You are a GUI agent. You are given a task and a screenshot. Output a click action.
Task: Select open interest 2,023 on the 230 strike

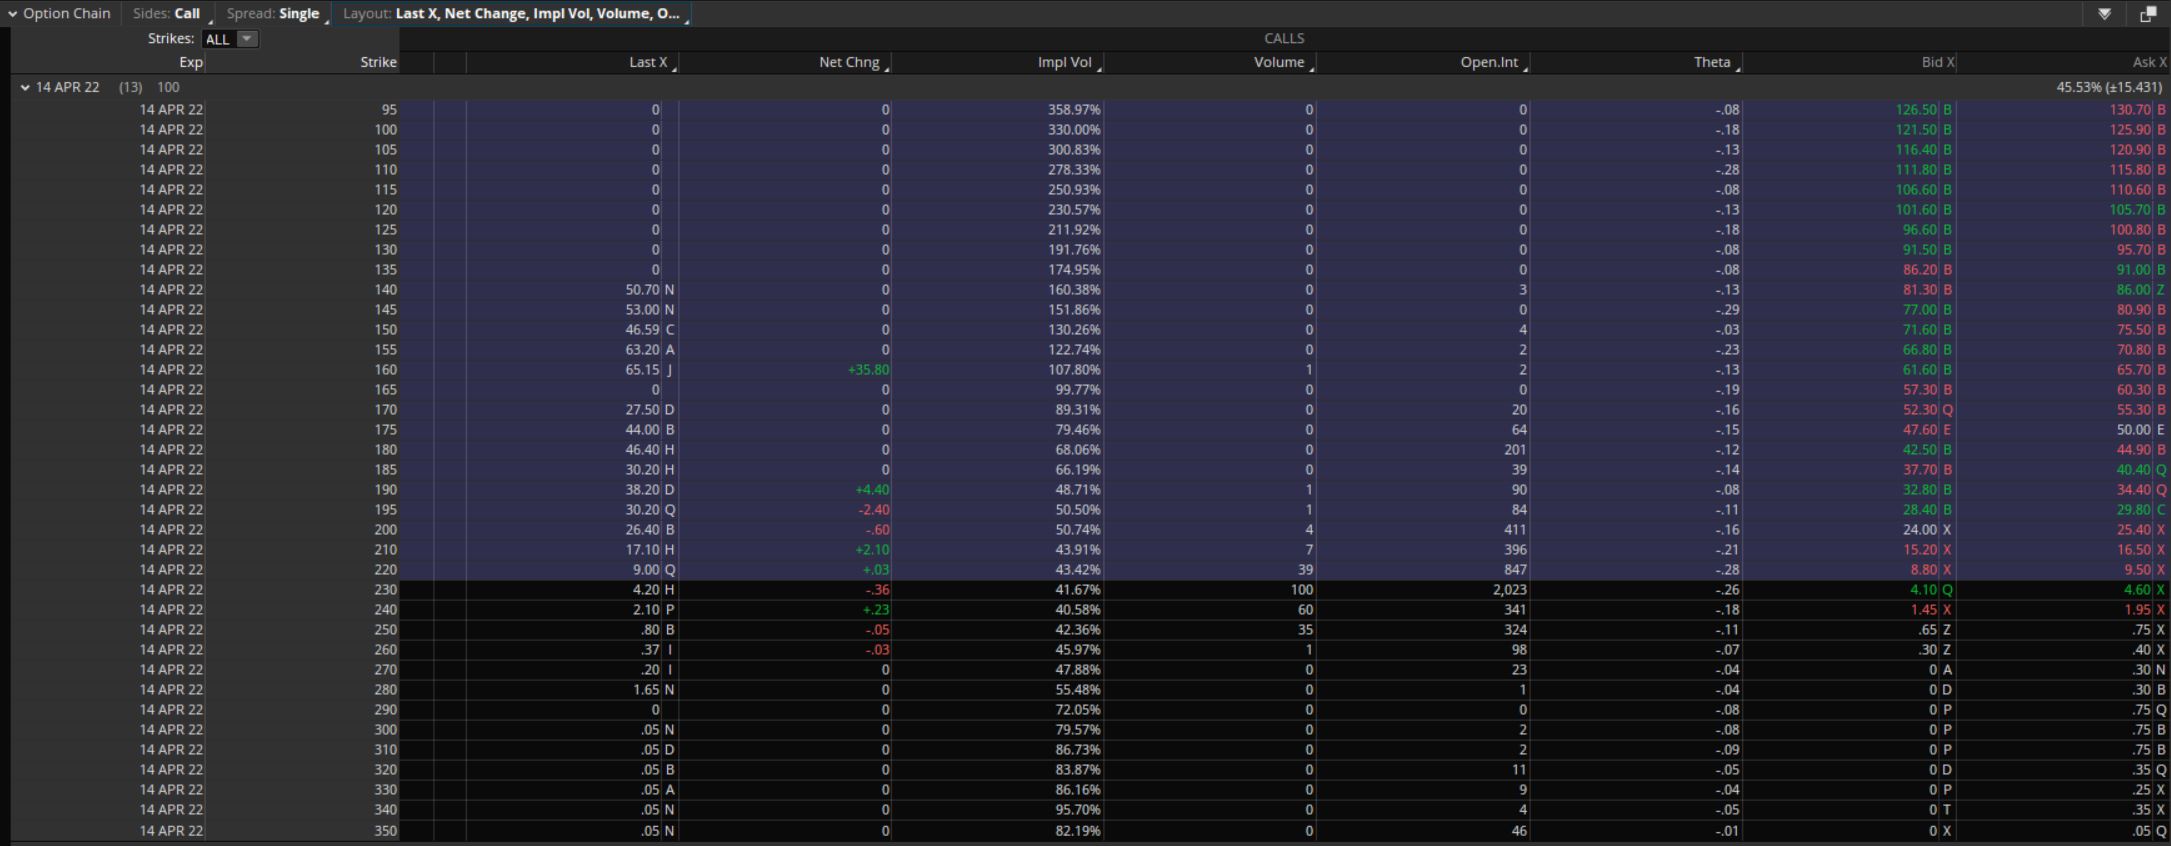1508,590
